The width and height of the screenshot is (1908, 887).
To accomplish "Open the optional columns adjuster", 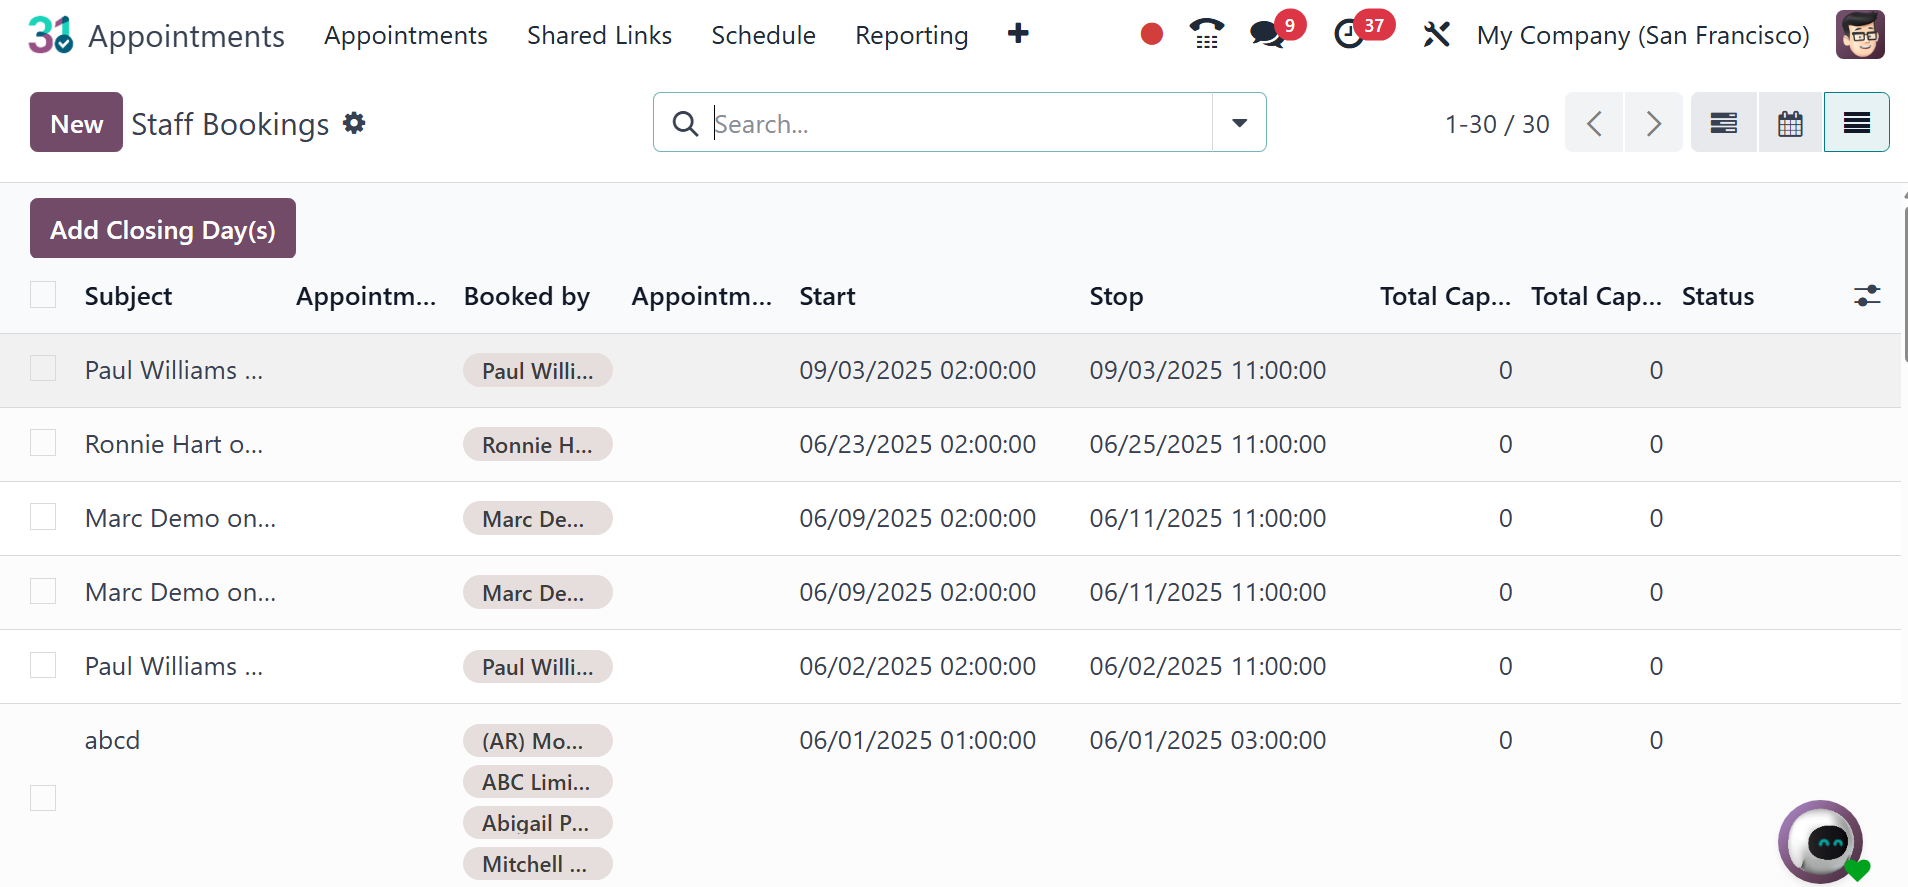I will pyautogui.click(x=1866, y=296).
